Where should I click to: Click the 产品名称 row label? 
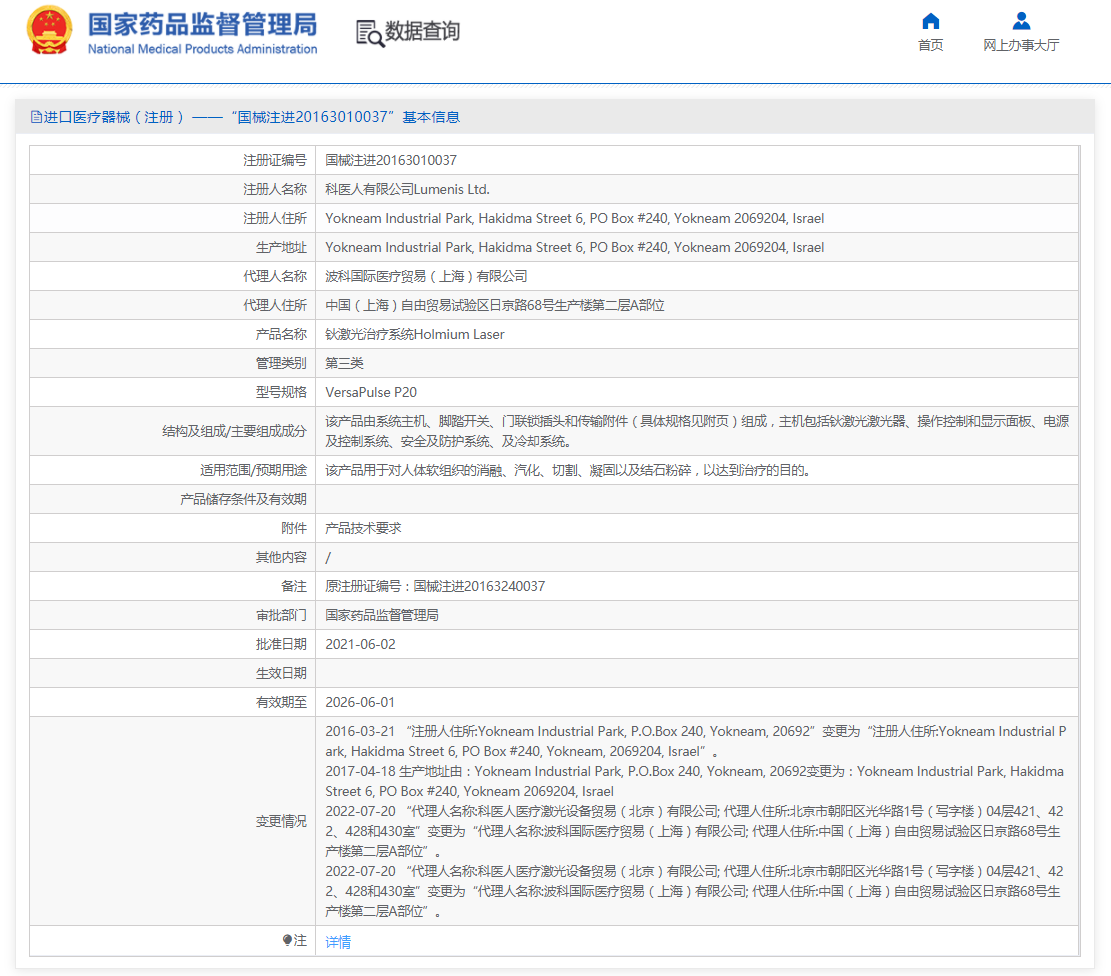coord(281,335)
